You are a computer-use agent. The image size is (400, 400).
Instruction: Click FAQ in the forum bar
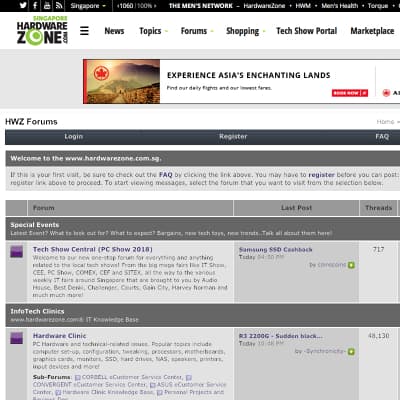[382, 136]
